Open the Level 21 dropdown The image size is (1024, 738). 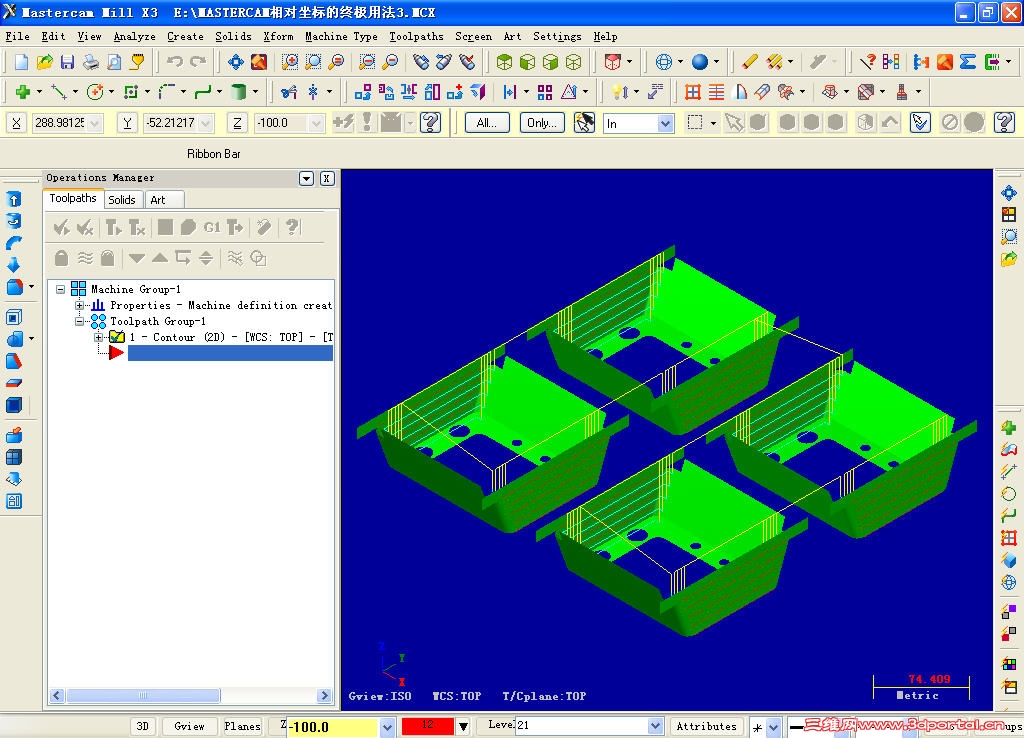coord(656,726)
